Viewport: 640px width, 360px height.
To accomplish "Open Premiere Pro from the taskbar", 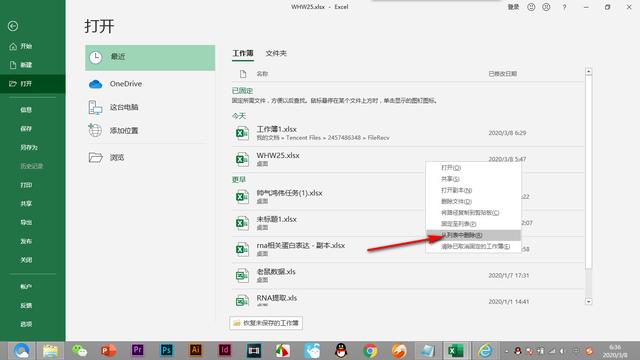I will coord(138,350).
